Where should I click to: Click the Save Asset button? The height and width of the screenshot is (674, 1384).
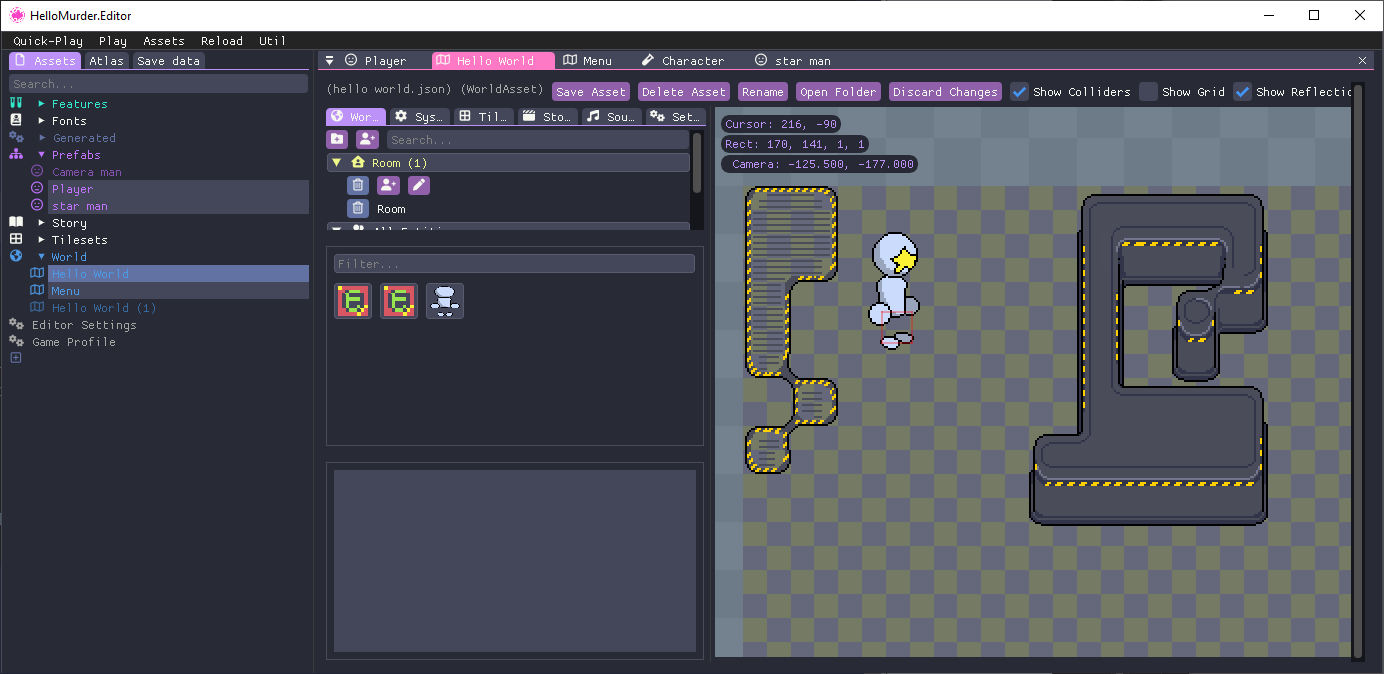[x=590, y=92]
